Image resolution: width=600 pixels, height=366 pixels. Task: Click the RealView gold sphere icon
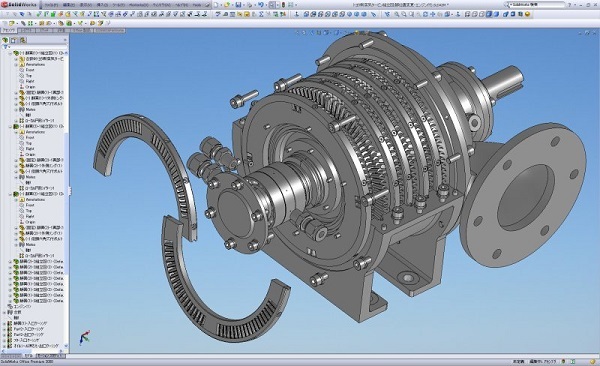(x=528, y=15)
